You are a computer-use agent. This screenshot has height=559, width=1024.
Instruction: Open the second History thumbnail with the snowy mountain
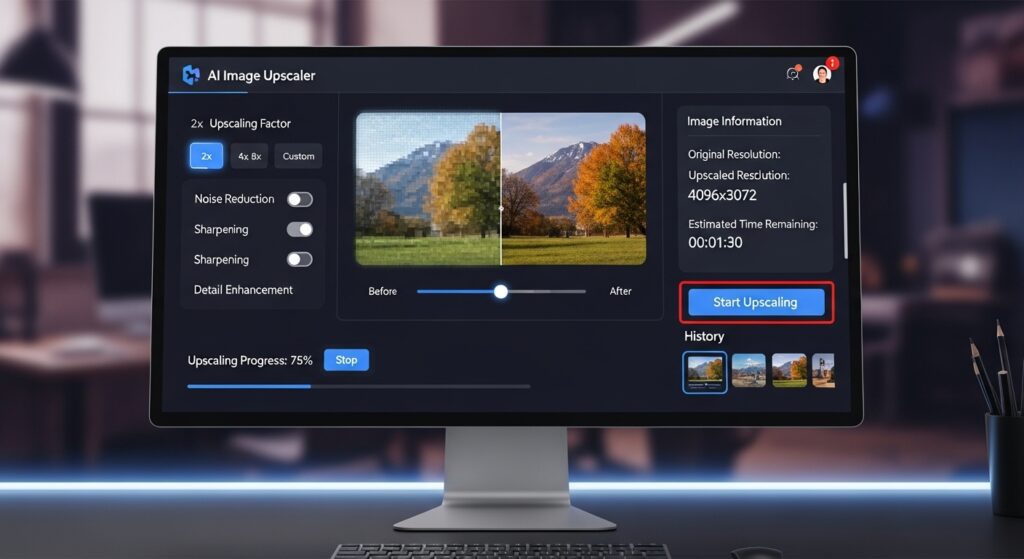point(748,370)
